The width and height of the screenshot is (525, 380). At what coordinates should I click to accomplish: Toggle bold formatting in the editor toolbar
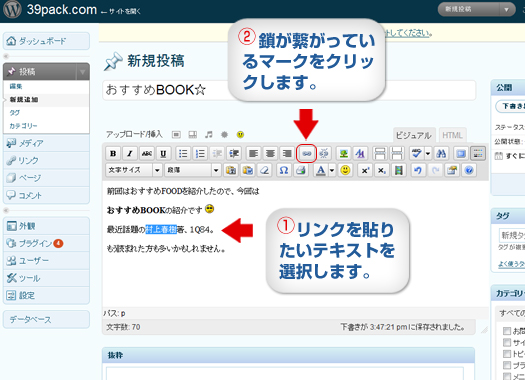click(x=113, y=153)
